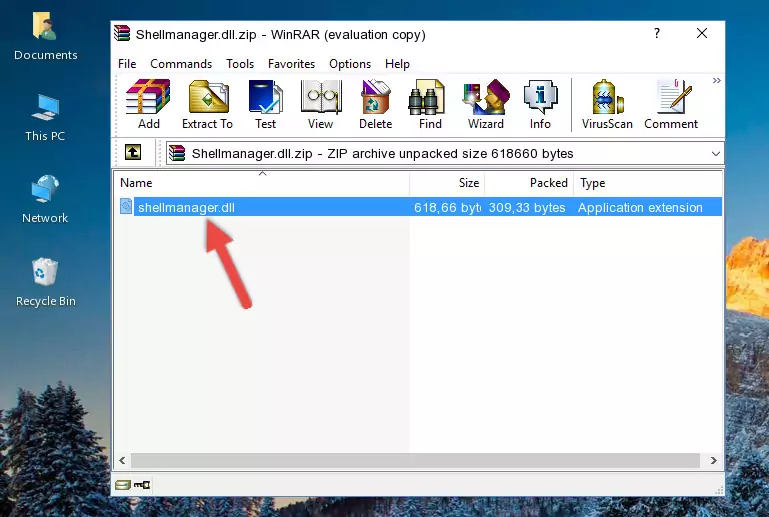769x517 pixels.
Task: Click the shellmanager.dll file icon
Action: 126,206
